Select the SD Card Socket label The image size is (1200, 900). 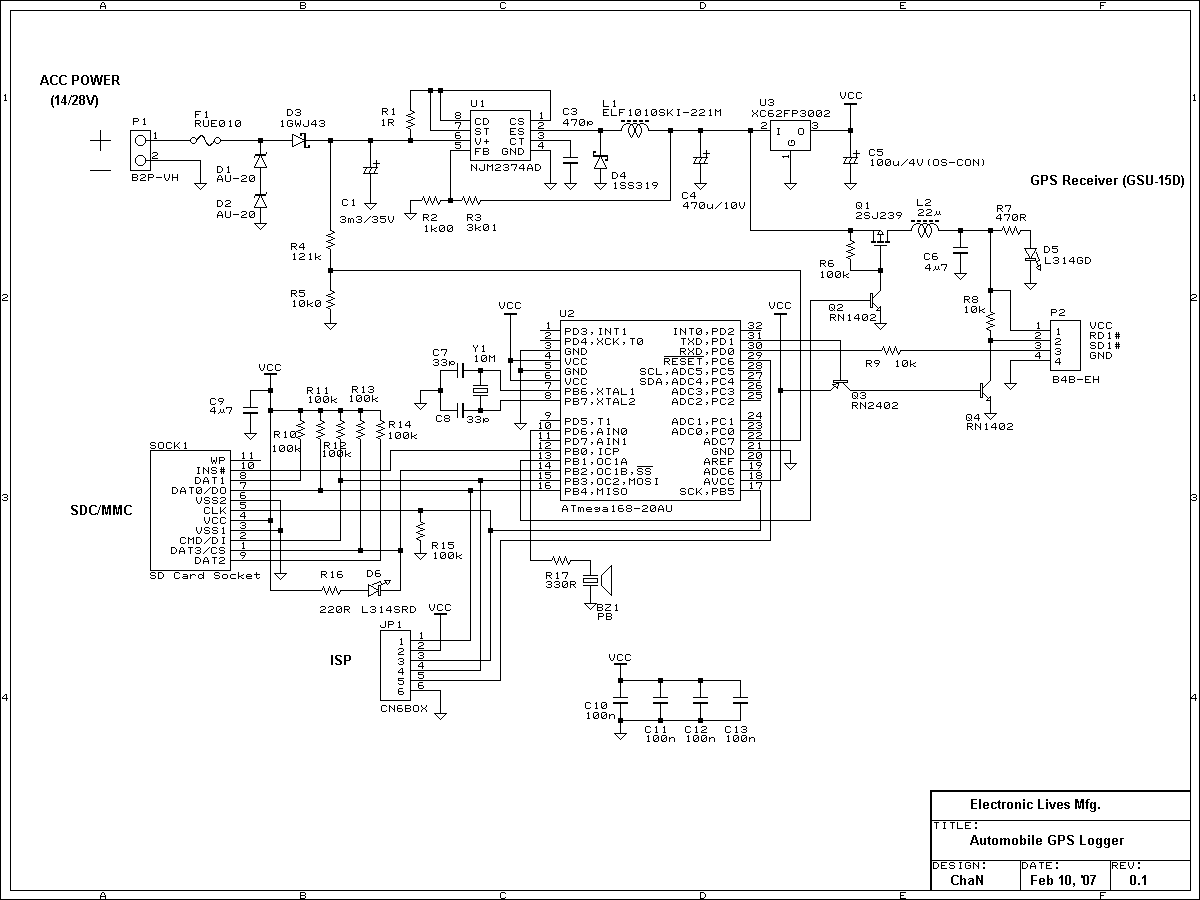(x=205, y=575)
